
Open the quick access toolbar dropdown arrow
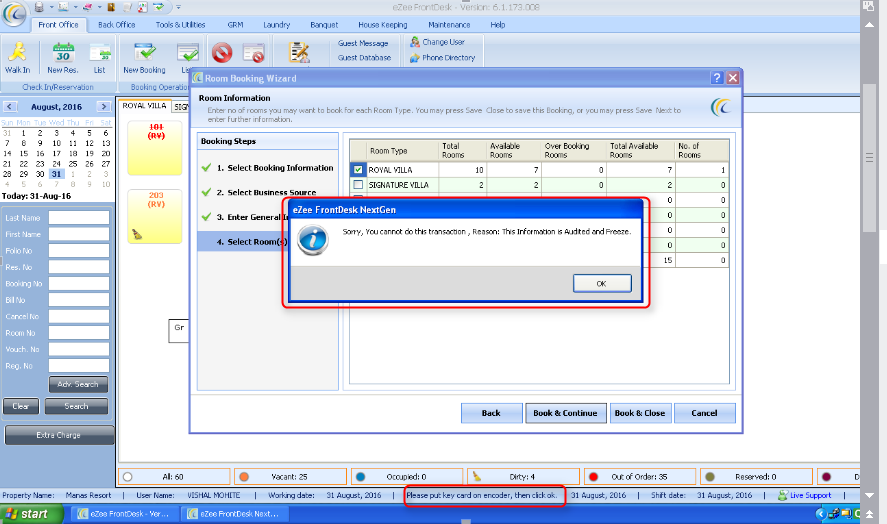click(x=178, y=7)
